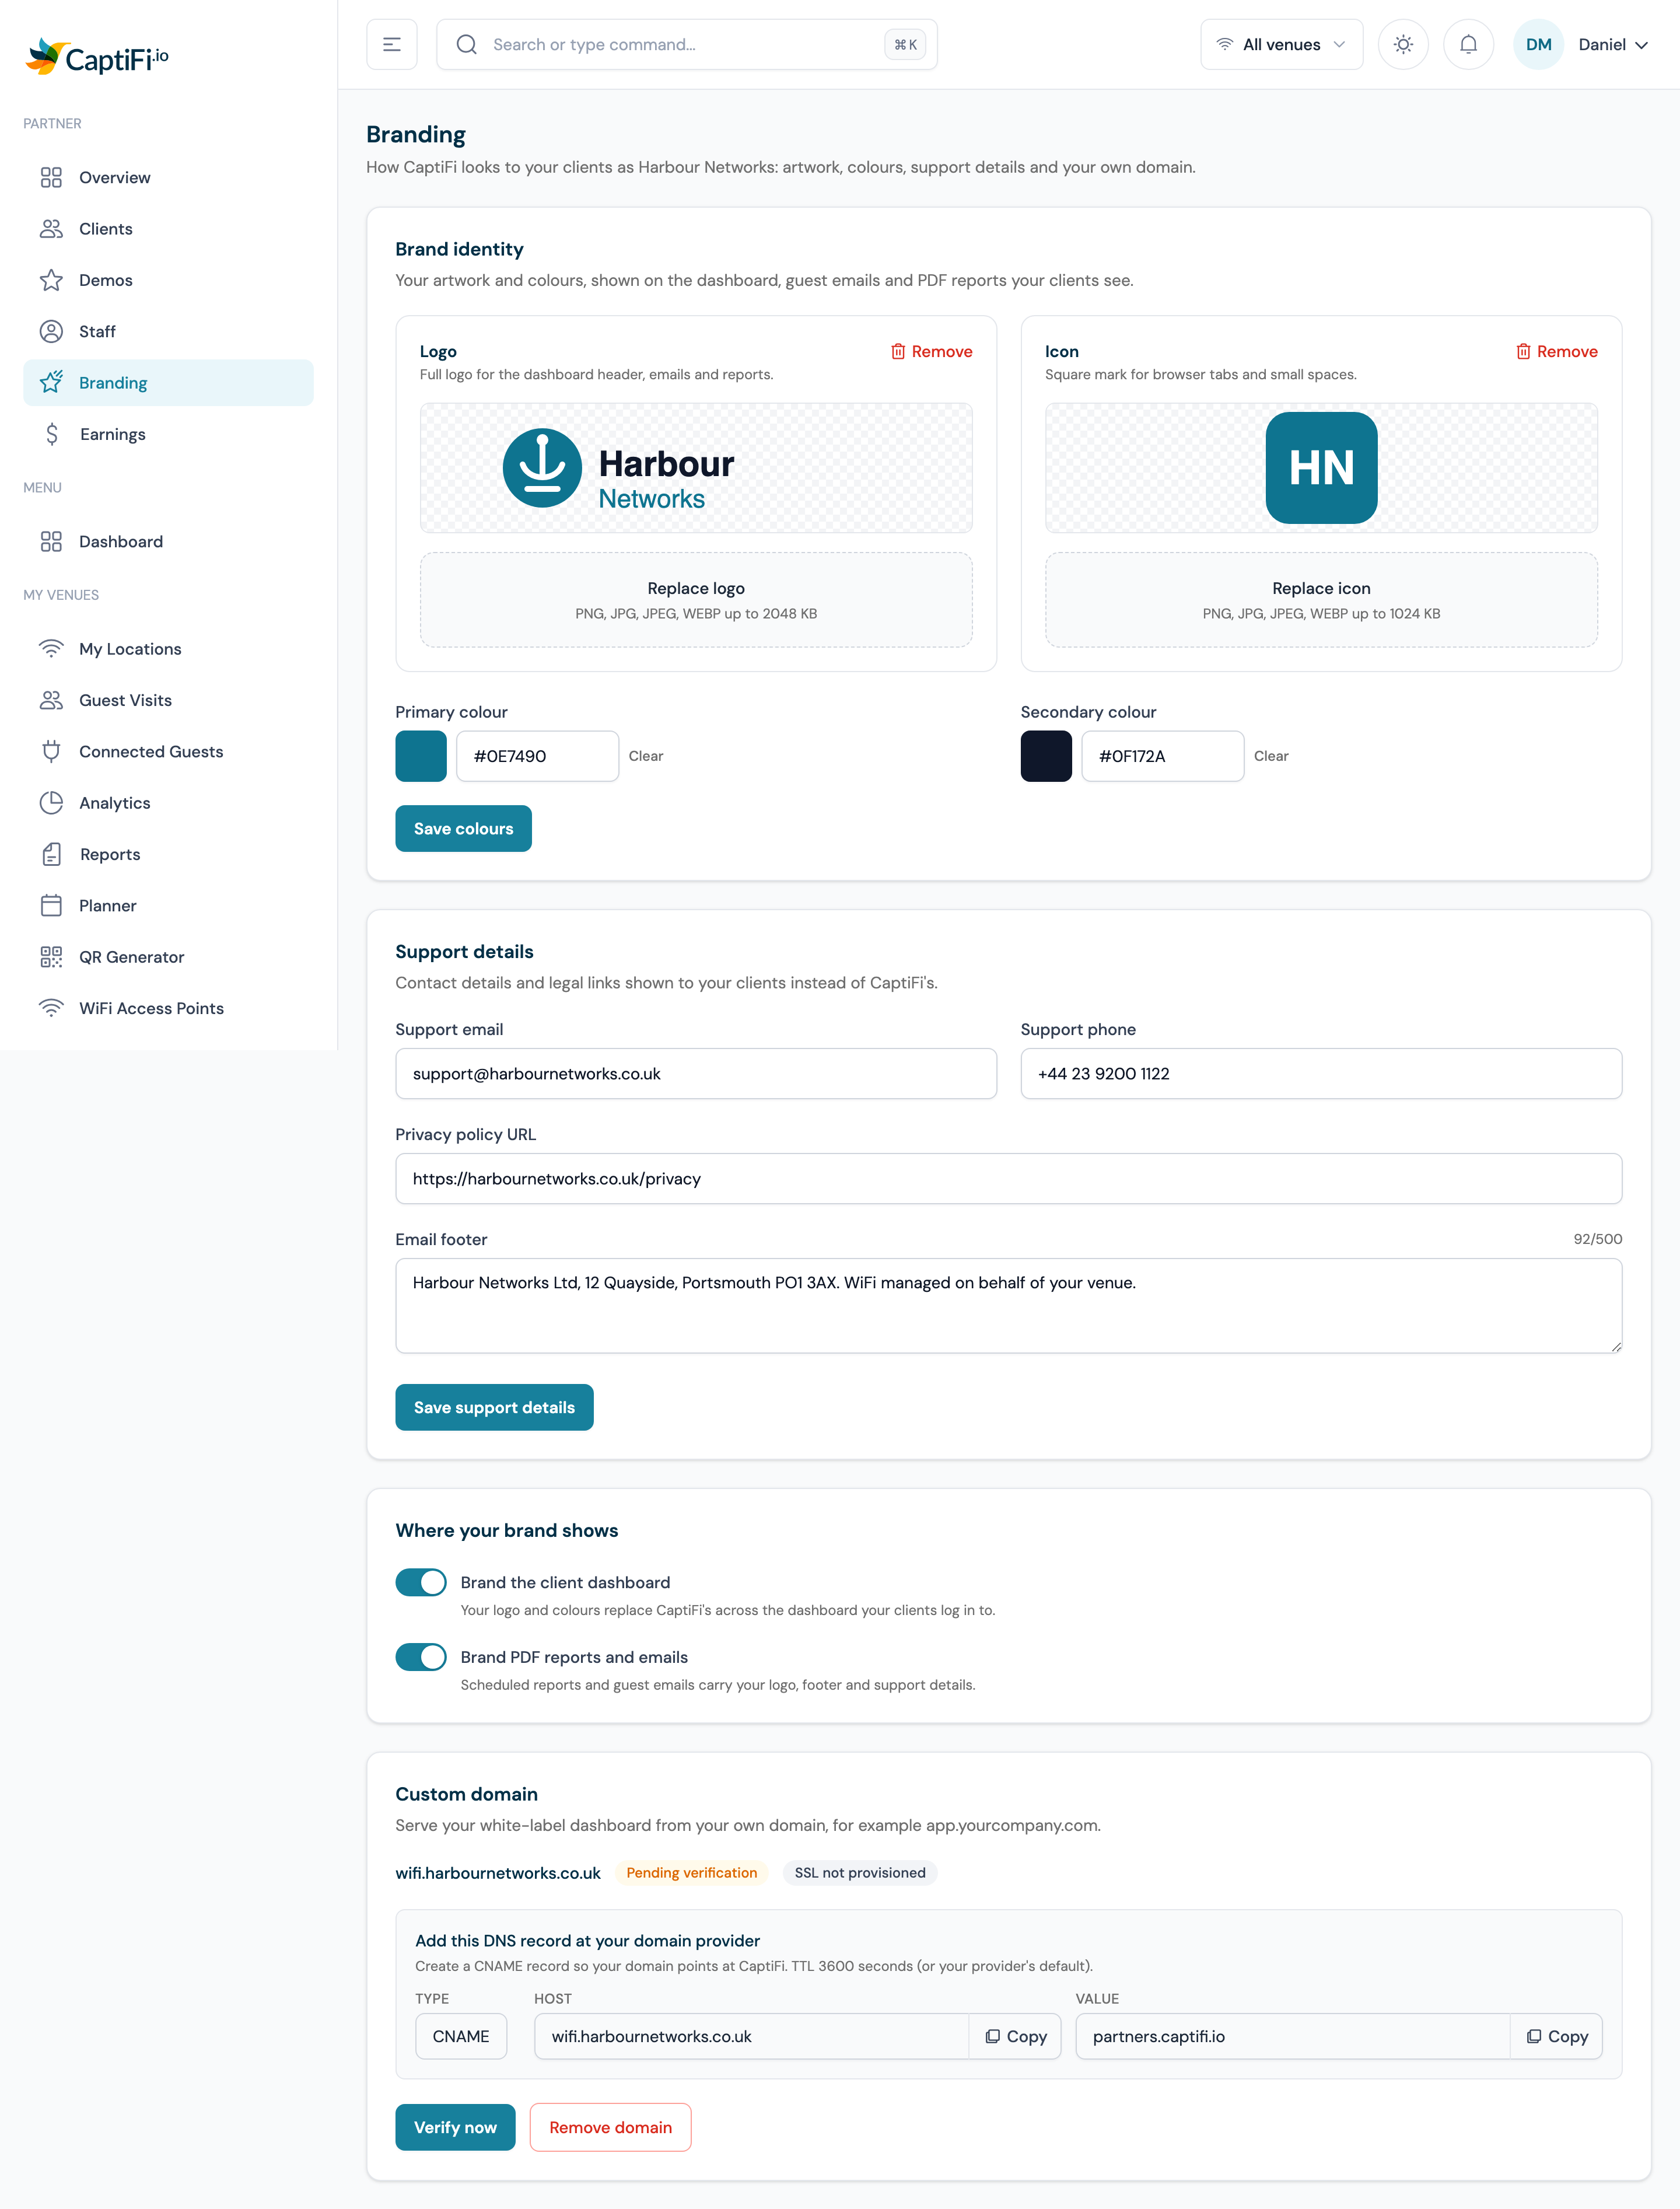
Task: Clear the secondary colour
Action: [x=1271, y=756]
